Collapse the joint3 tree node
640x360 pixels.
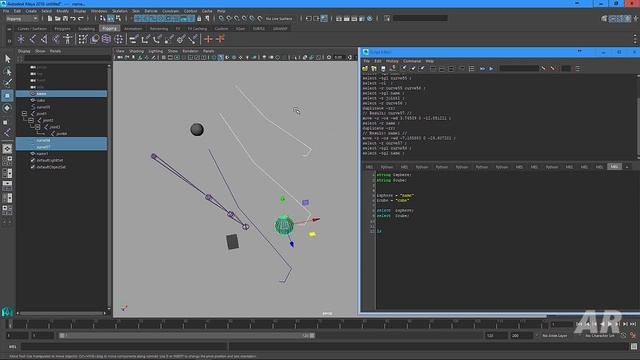point(38,127)
